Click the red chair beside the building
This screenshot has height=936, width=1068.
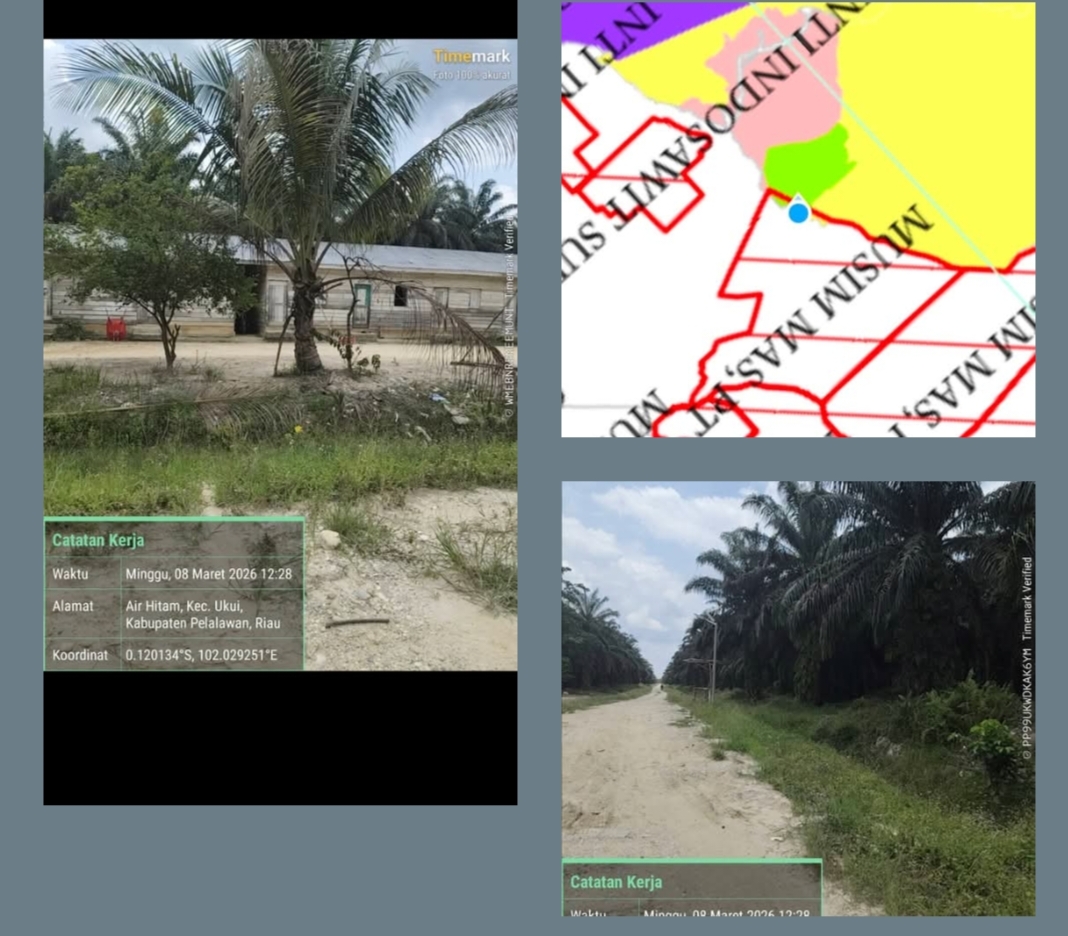pyautogui.click(x=117, y=328)
